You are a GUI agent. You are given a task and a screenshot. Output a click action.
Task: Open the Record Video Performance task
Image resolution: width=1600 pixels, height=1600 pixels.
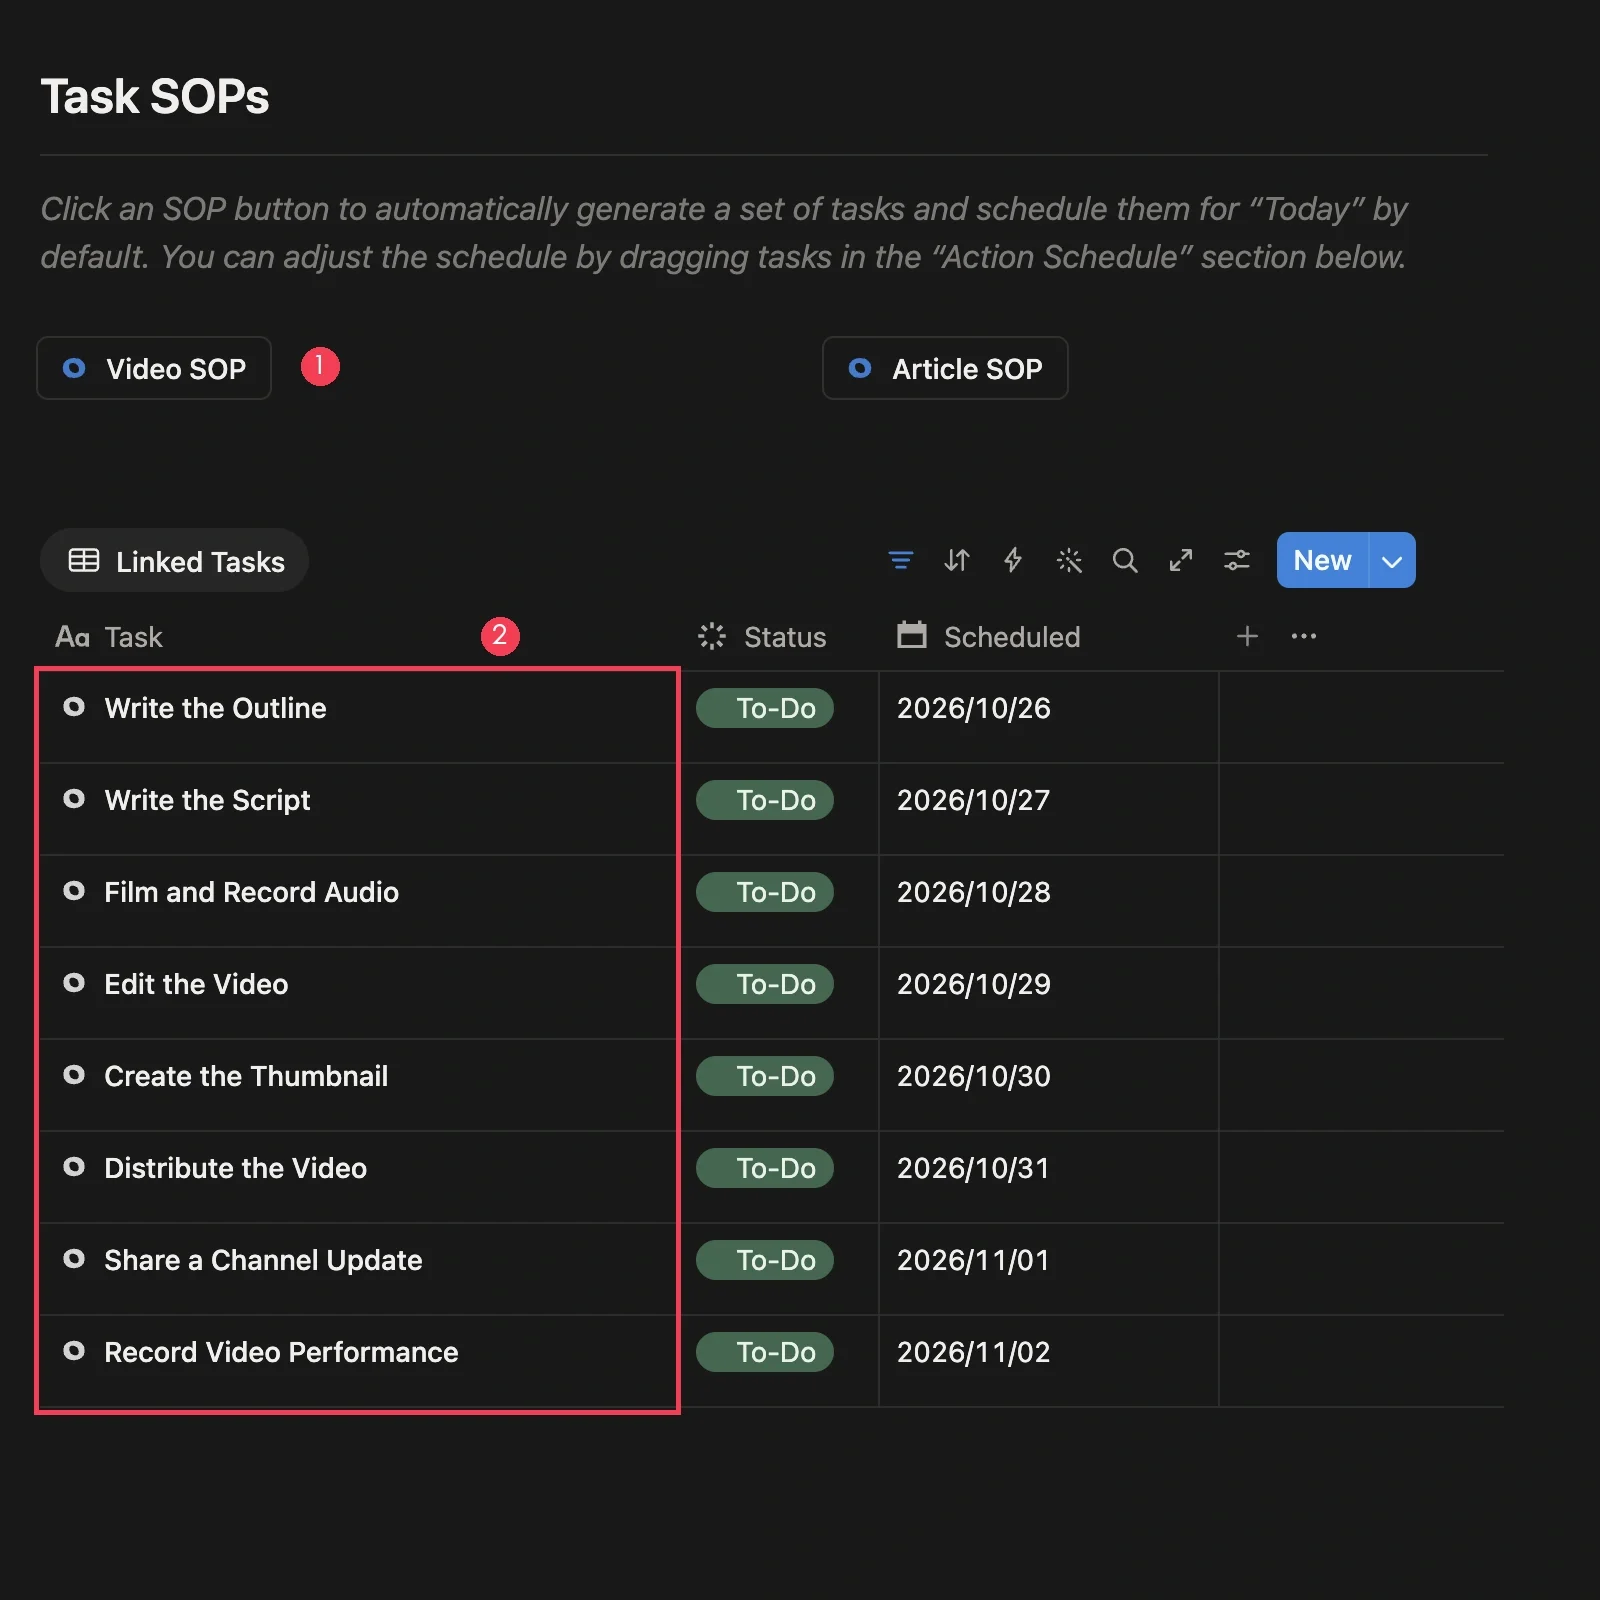pyautogui.click(x=281, y=1352)
